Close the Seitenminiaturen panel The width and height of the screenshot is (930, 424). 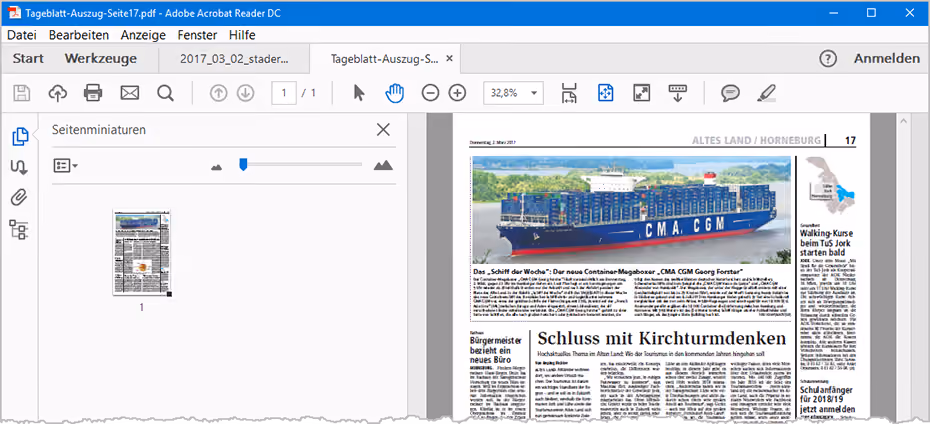[x=383, y=130]
